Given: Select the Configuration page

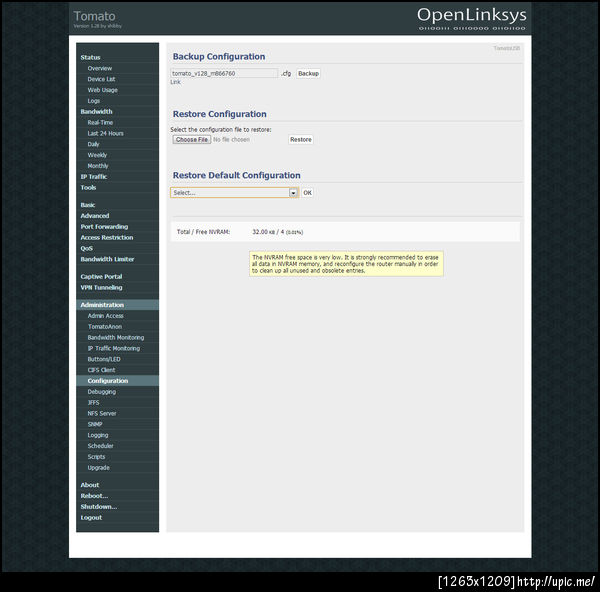Looking at the screenshot, I should 117,381.
